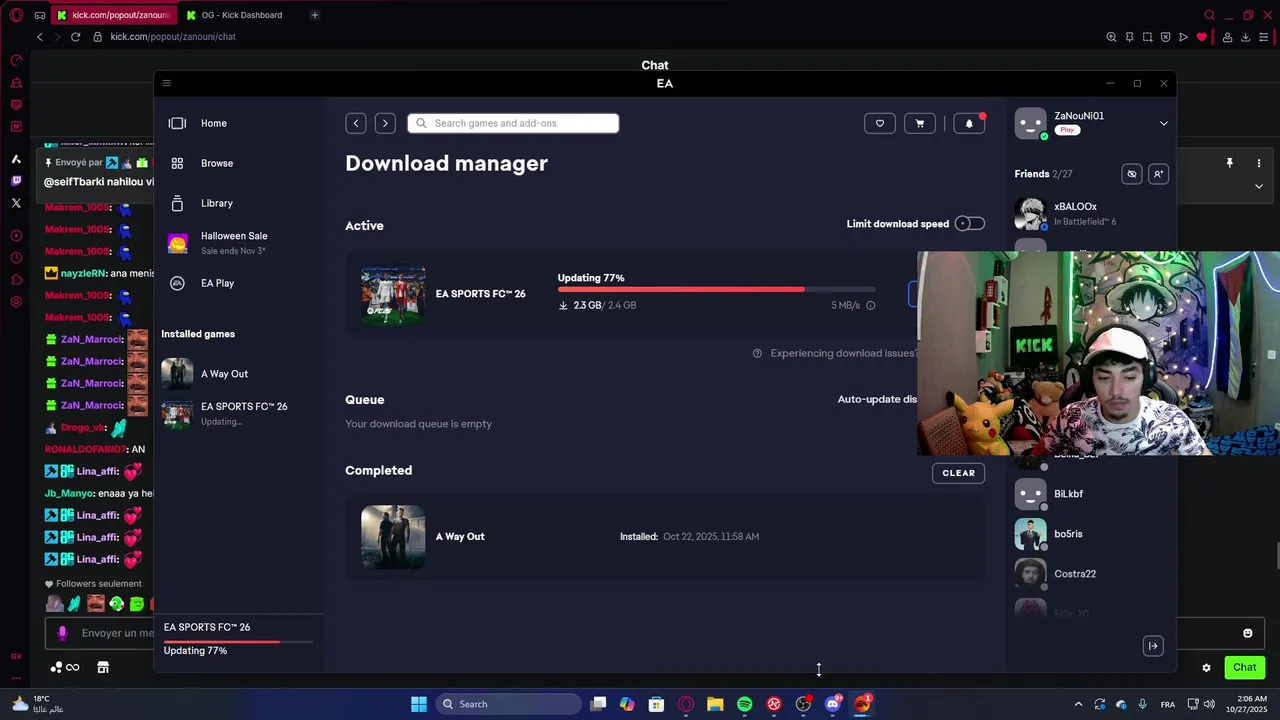Click the A Way Out completed thumbnail
The image size is (1280, 720).
pyautogui.click(x=393, y=537)
